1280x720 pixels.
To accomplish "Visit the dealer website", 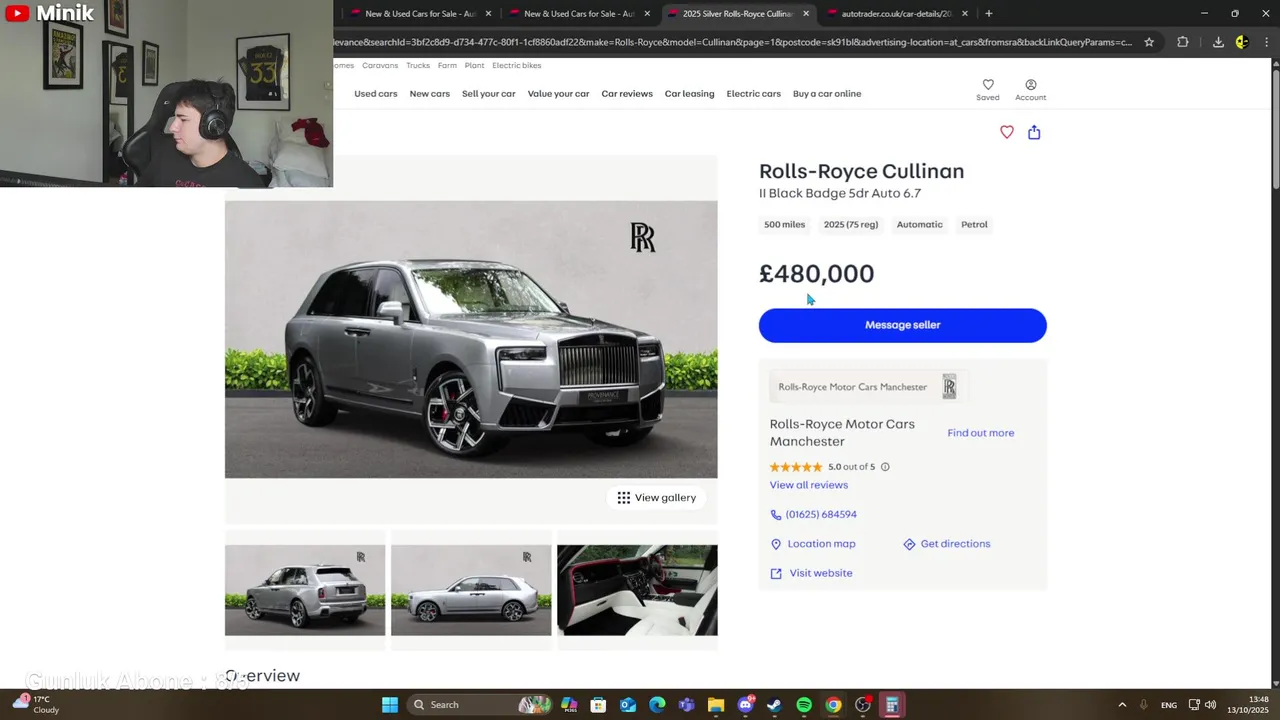I will (x=820, y=573).
